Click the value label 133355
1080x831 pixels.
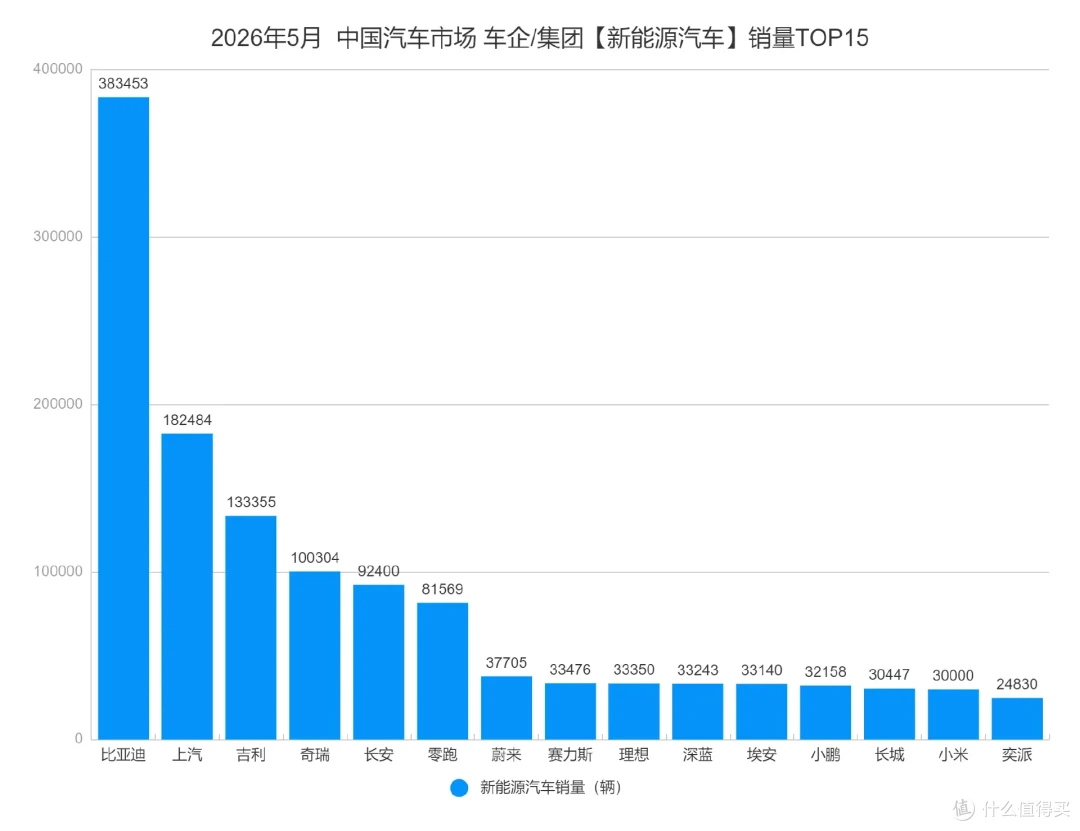tap(251, 502)
